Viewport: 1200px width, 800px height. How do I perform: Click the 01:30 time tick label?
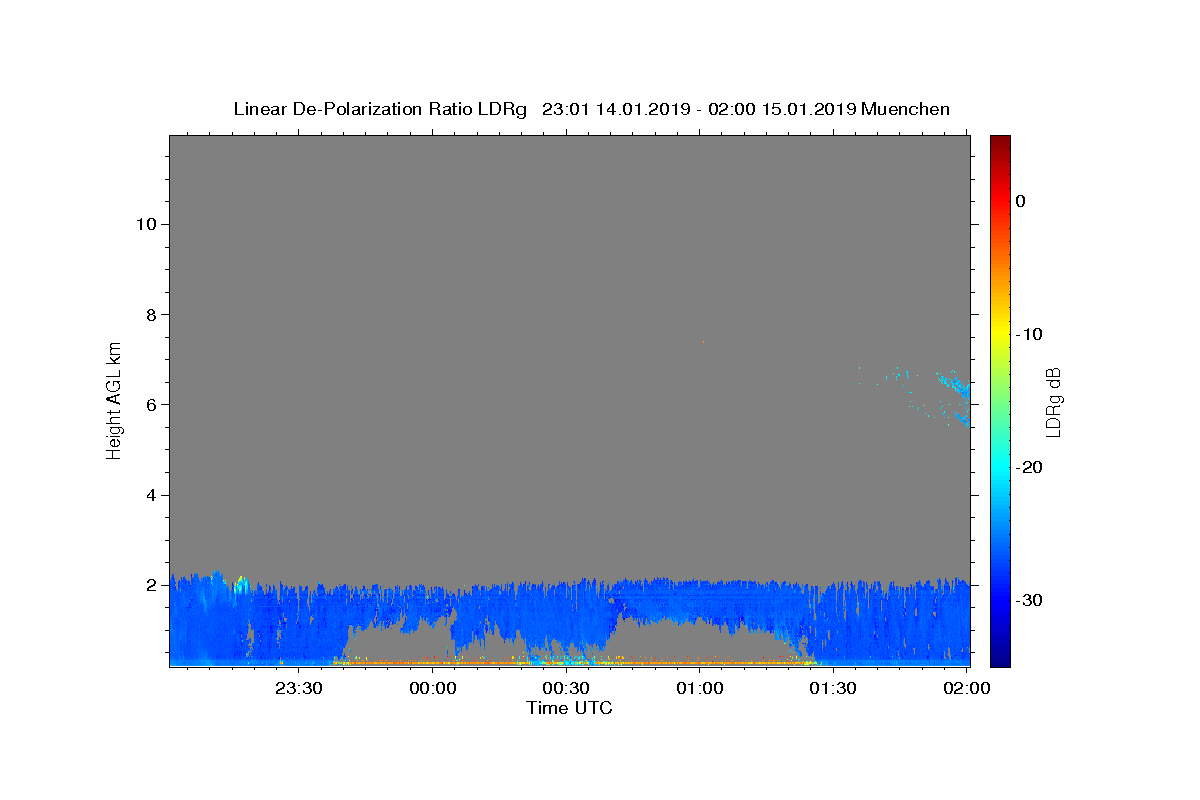click(x=833, y=688)
